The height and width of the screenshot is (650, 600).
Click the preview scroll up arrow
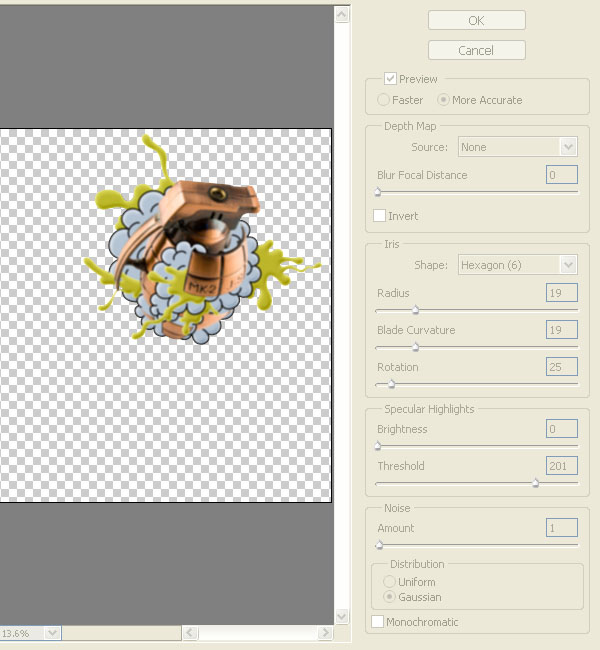click(x=342, y=15)
